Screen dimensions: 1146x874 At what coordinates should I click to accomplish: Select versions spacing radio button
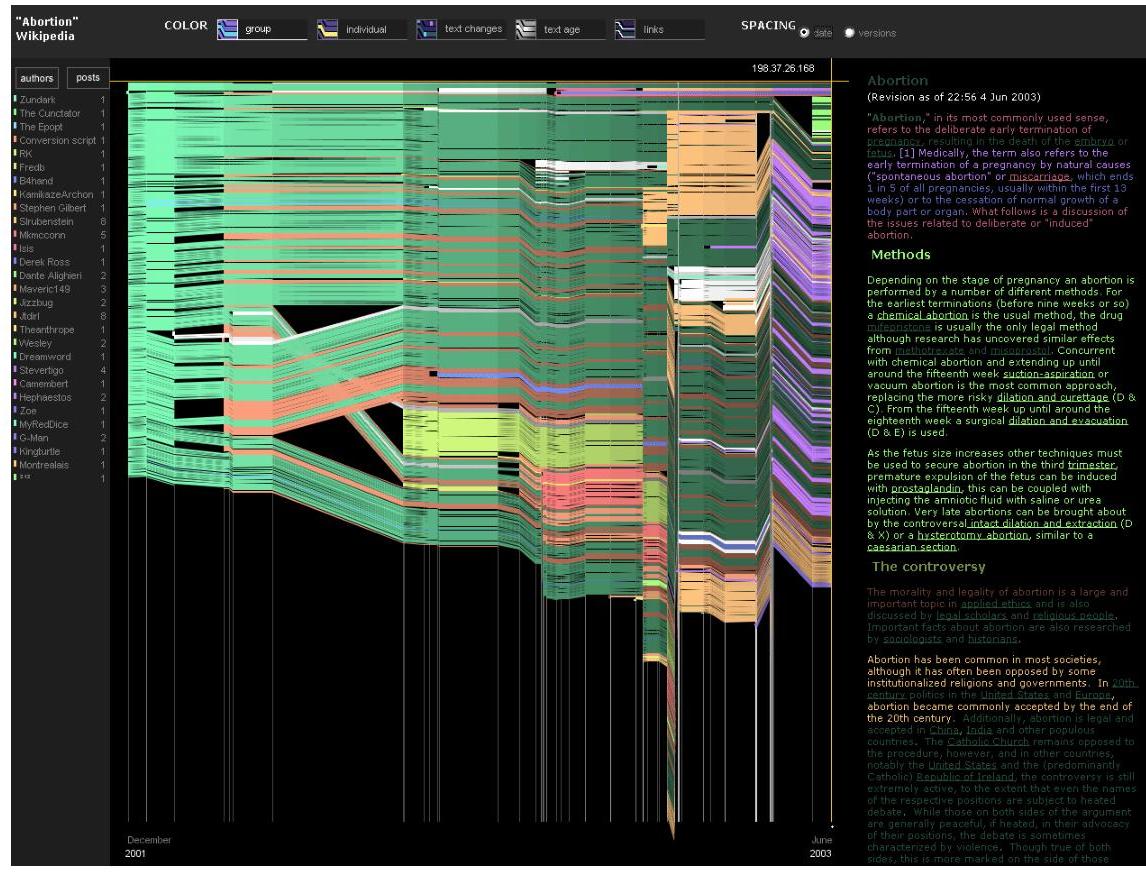[849, 33]
